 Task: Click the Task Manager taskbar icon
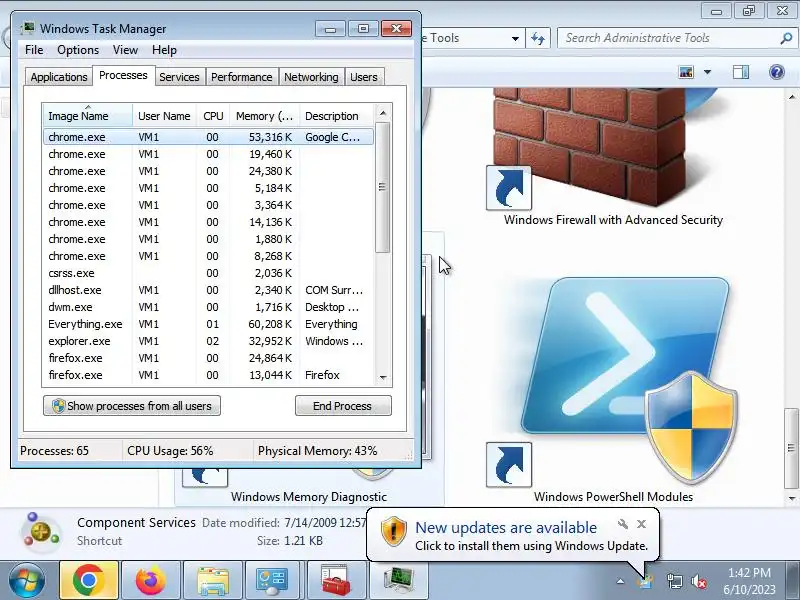pos(398,580)
